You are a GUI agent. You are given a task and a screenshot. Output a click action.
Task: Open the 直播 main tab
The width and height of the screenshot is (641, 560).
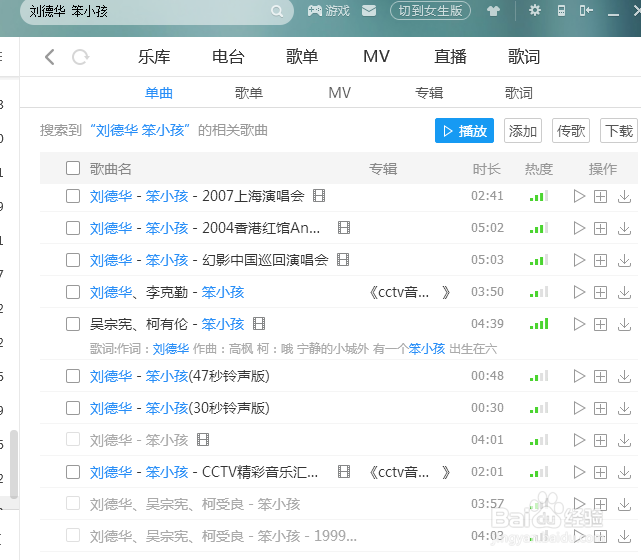pyautogui.click(x=450, y=57)
